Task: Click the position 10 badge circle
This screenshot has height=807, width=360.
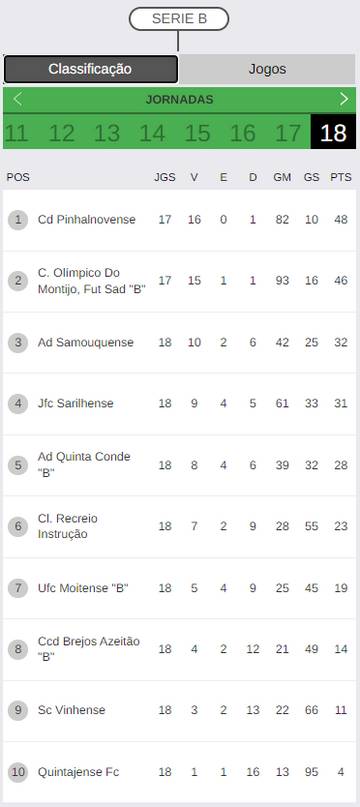Action: [18, 773]
